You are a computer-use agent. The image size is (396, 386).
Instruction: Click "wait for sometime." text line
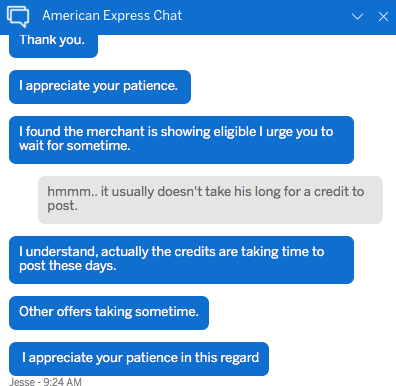pyautogui.click(x=75, y=146)
